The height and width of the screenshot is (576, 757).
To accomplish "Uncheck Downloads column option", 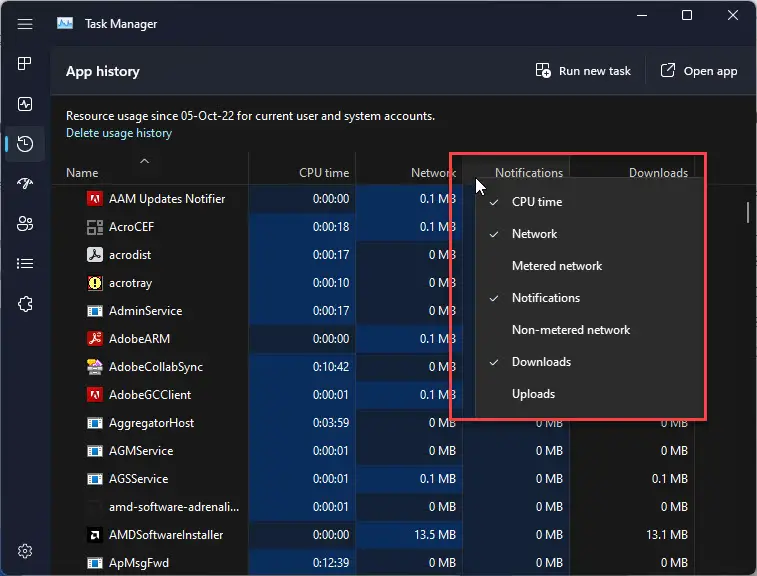I will click(589, 362).
